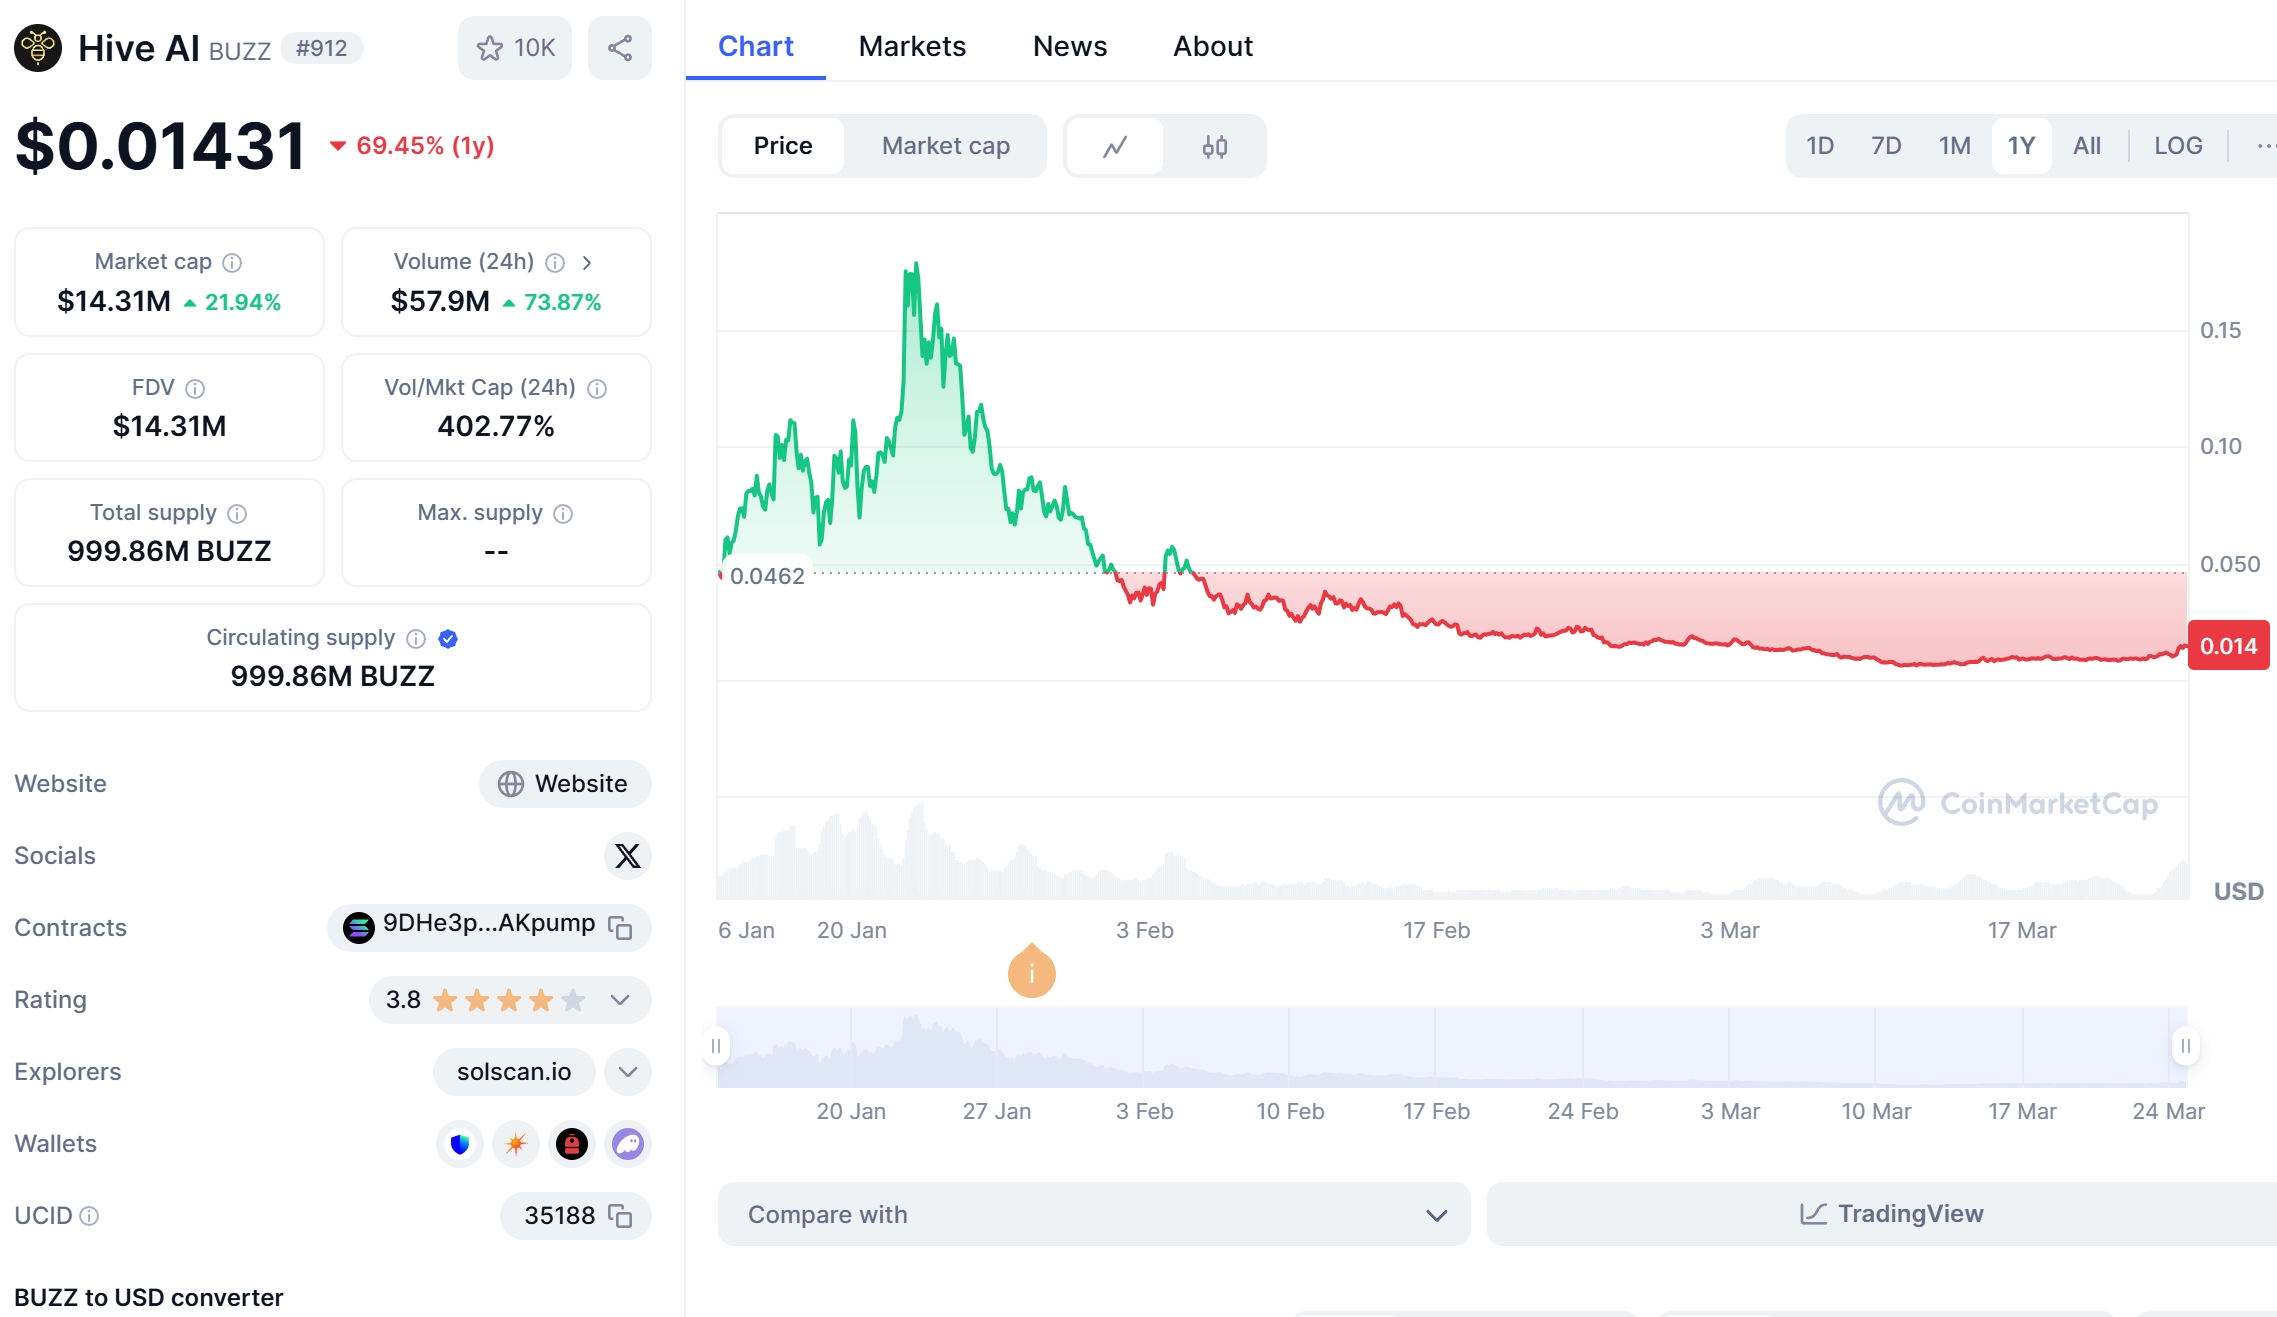Open the purple ghost wallet icon

(x=628, y=1144)
